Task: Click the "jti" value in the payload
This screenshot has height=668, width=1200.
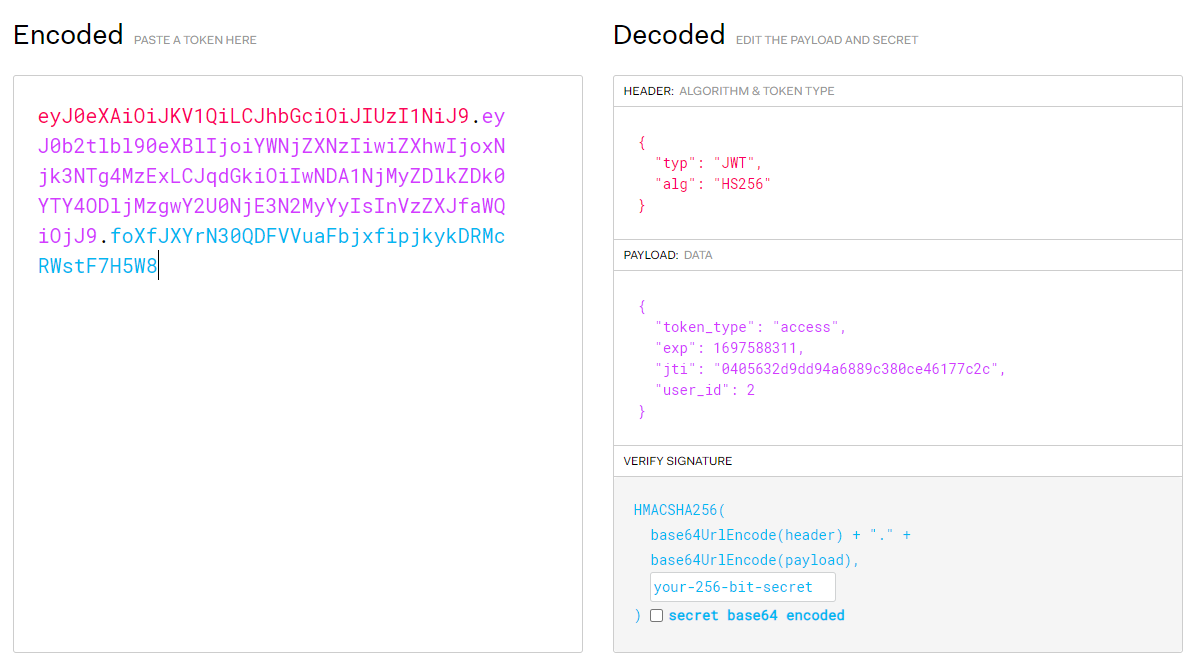Action: [858, 369]
